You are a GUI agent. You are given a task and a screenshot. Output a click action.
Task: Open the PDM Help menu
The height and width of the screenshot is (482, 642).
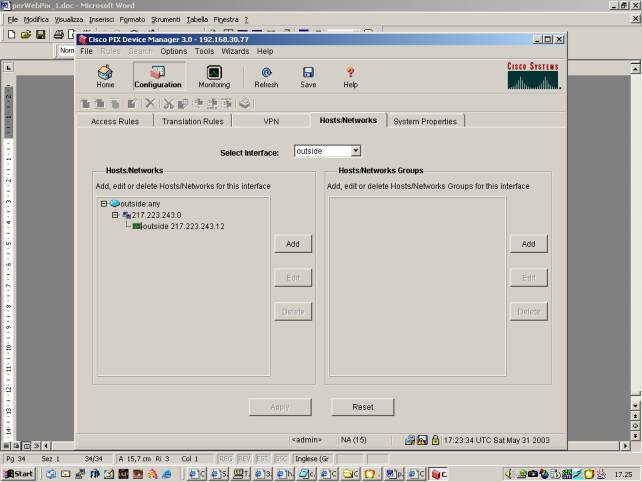(x=265, y=51)
